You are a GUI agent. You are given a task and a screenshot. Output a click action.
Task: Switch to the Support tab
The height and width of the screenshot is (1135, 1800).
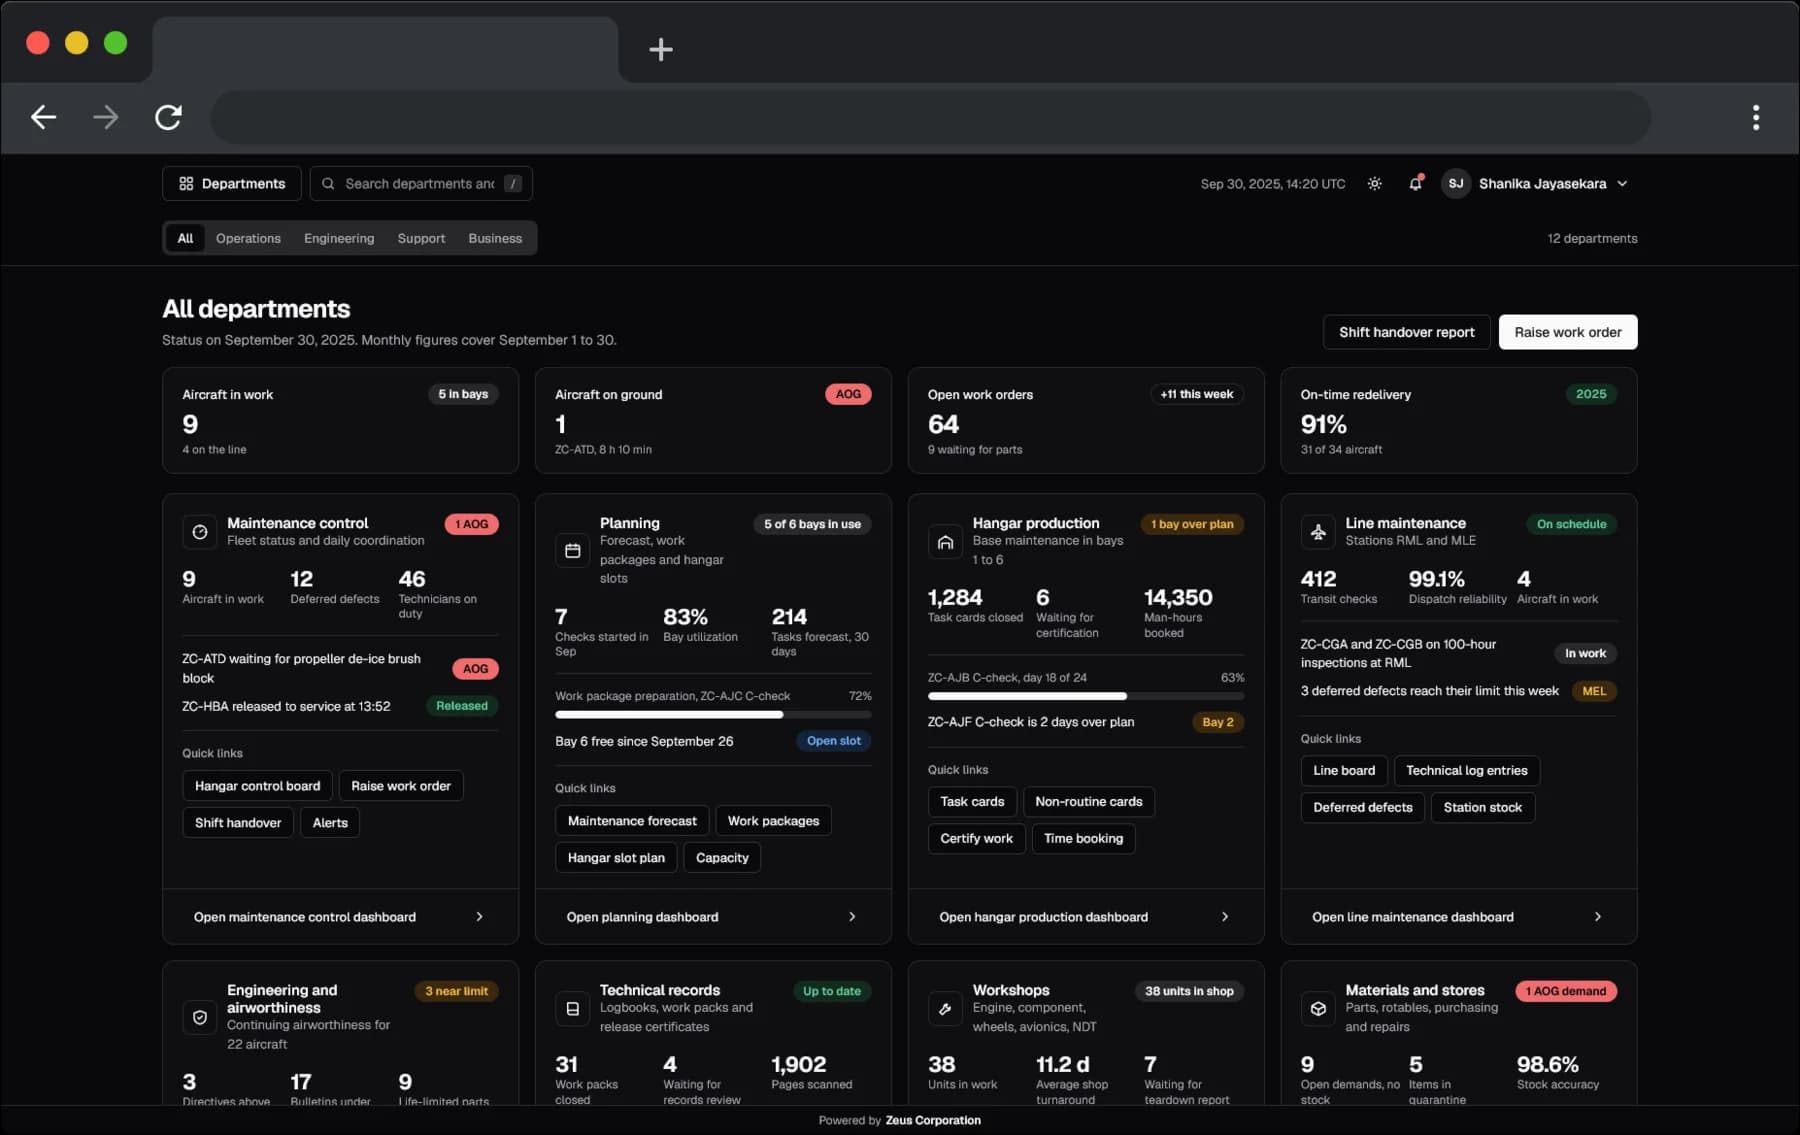click(x=421, y=238)
